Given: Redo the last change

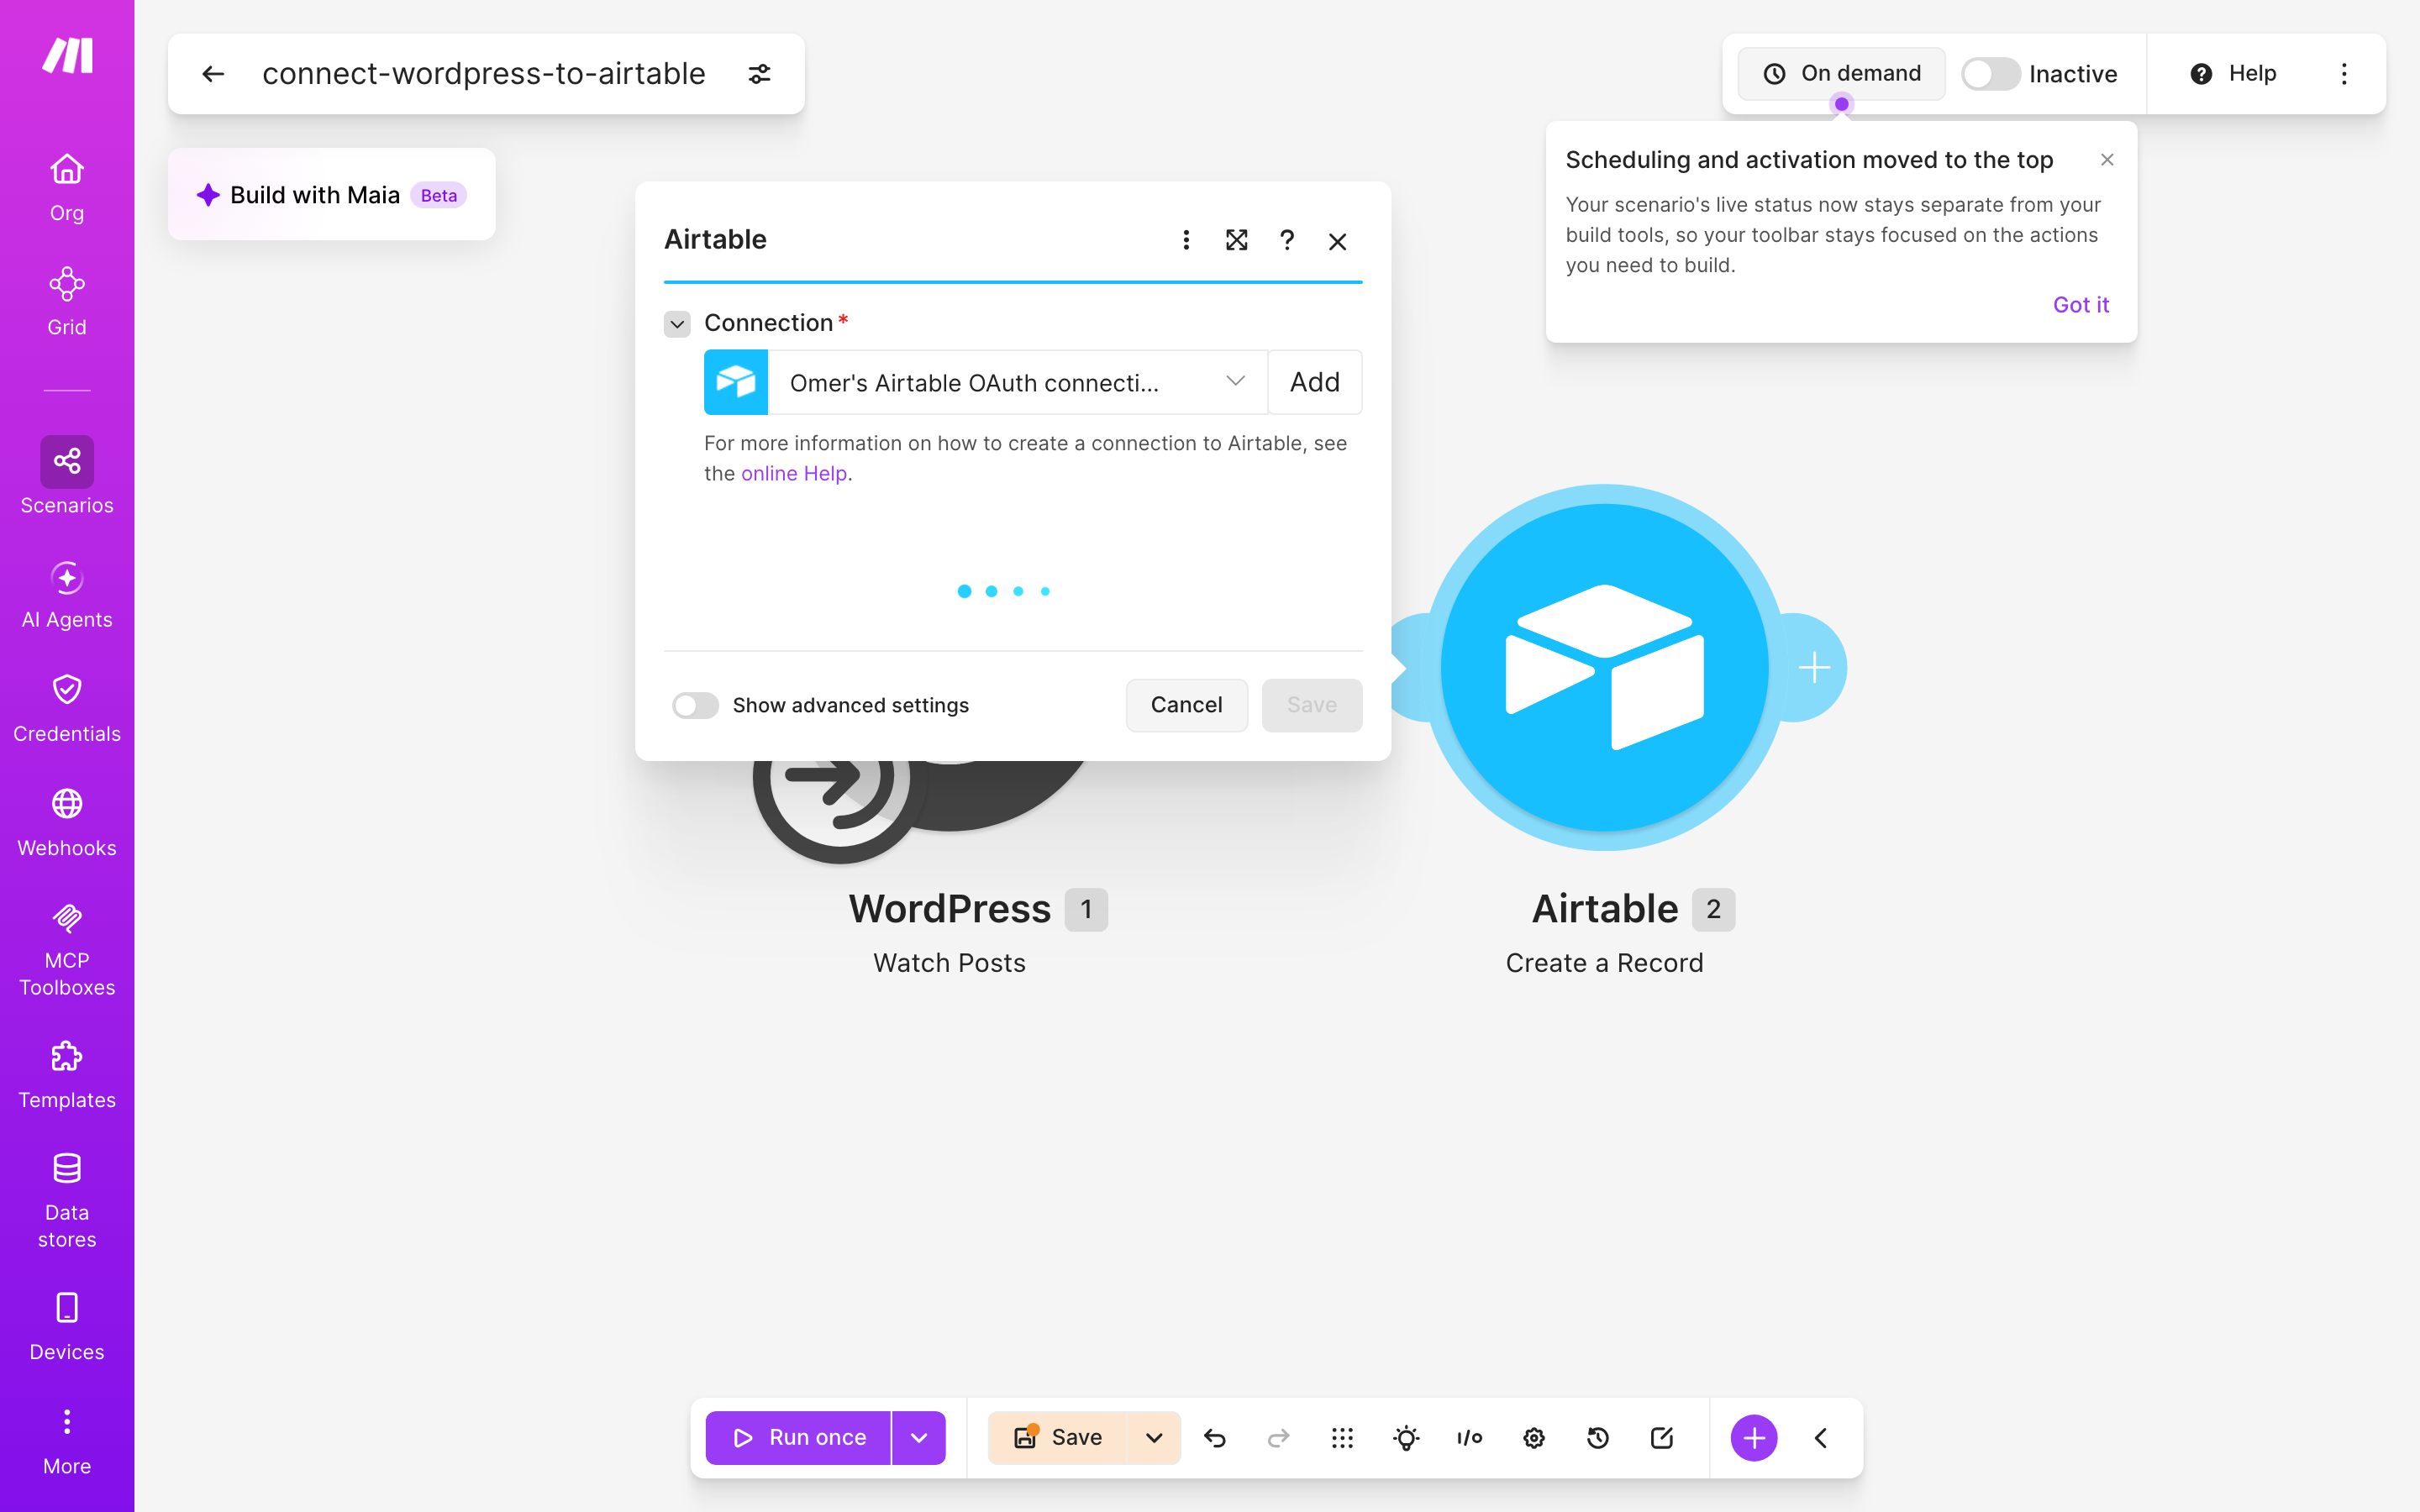Looking at the screenshot, I should tap(1278, 1438).
